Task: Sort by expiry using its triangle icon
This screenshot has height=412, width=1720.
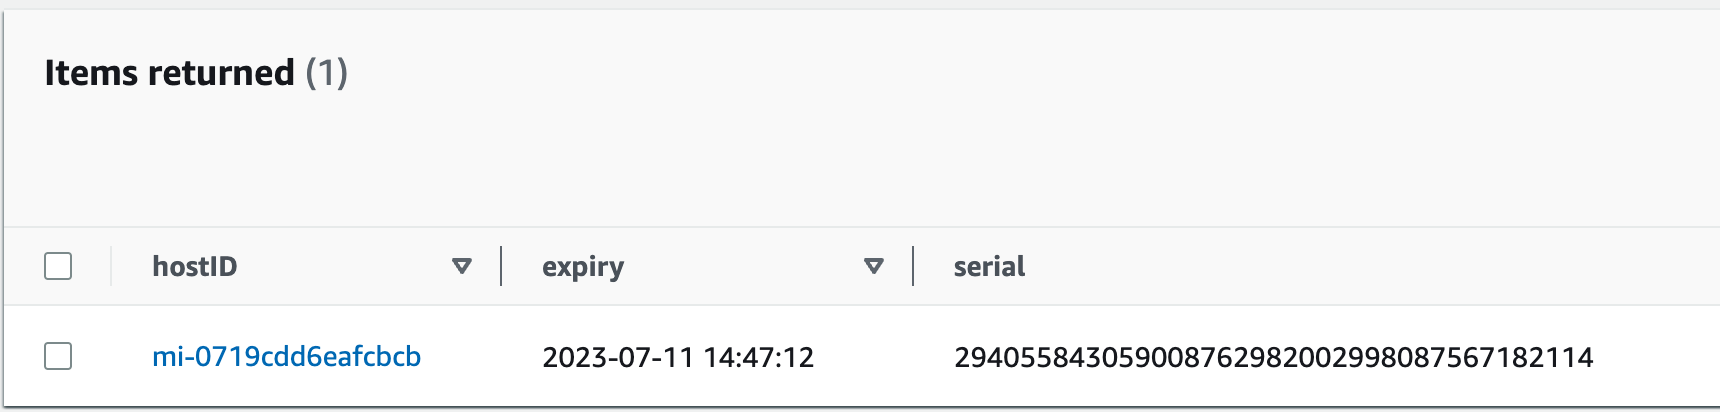Action: pyautogui.click(x=873, y=266)
